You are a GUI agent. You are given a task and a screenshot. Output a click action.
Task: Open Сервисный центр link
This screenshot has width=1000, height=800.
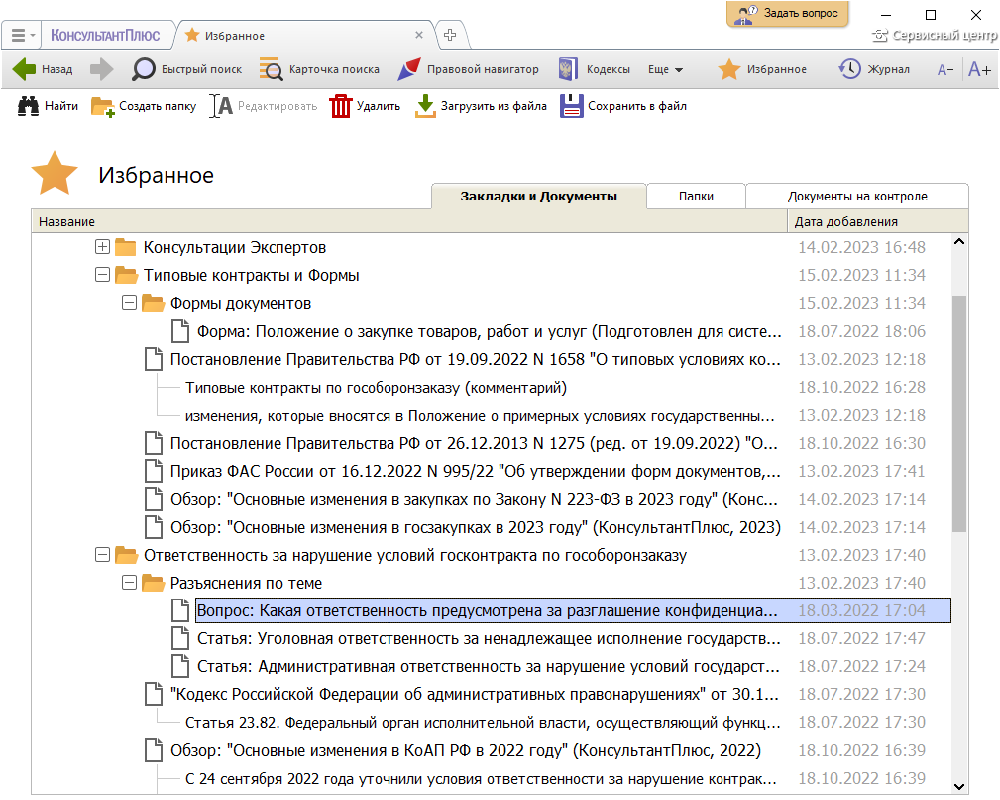pos(934,35)
